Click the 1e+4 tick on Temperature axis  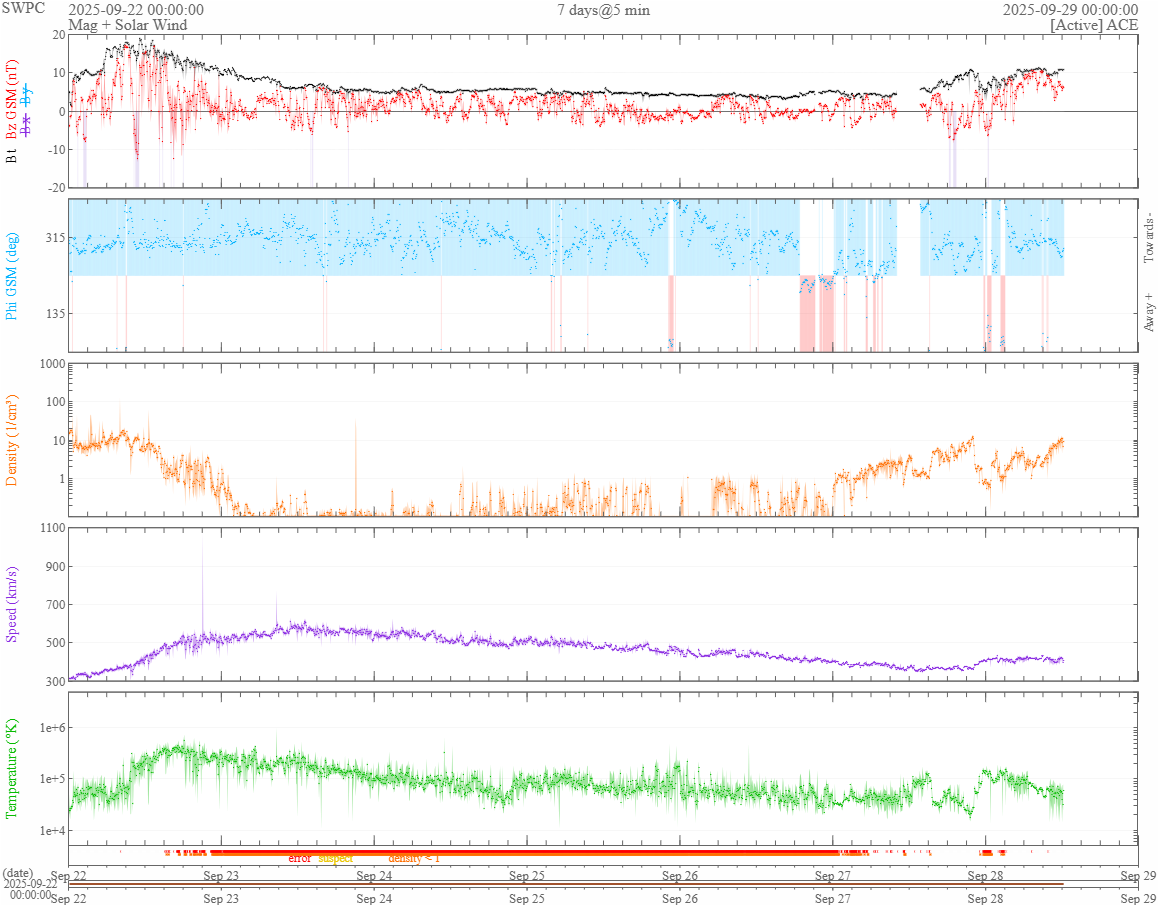click(x=51, y=831)
